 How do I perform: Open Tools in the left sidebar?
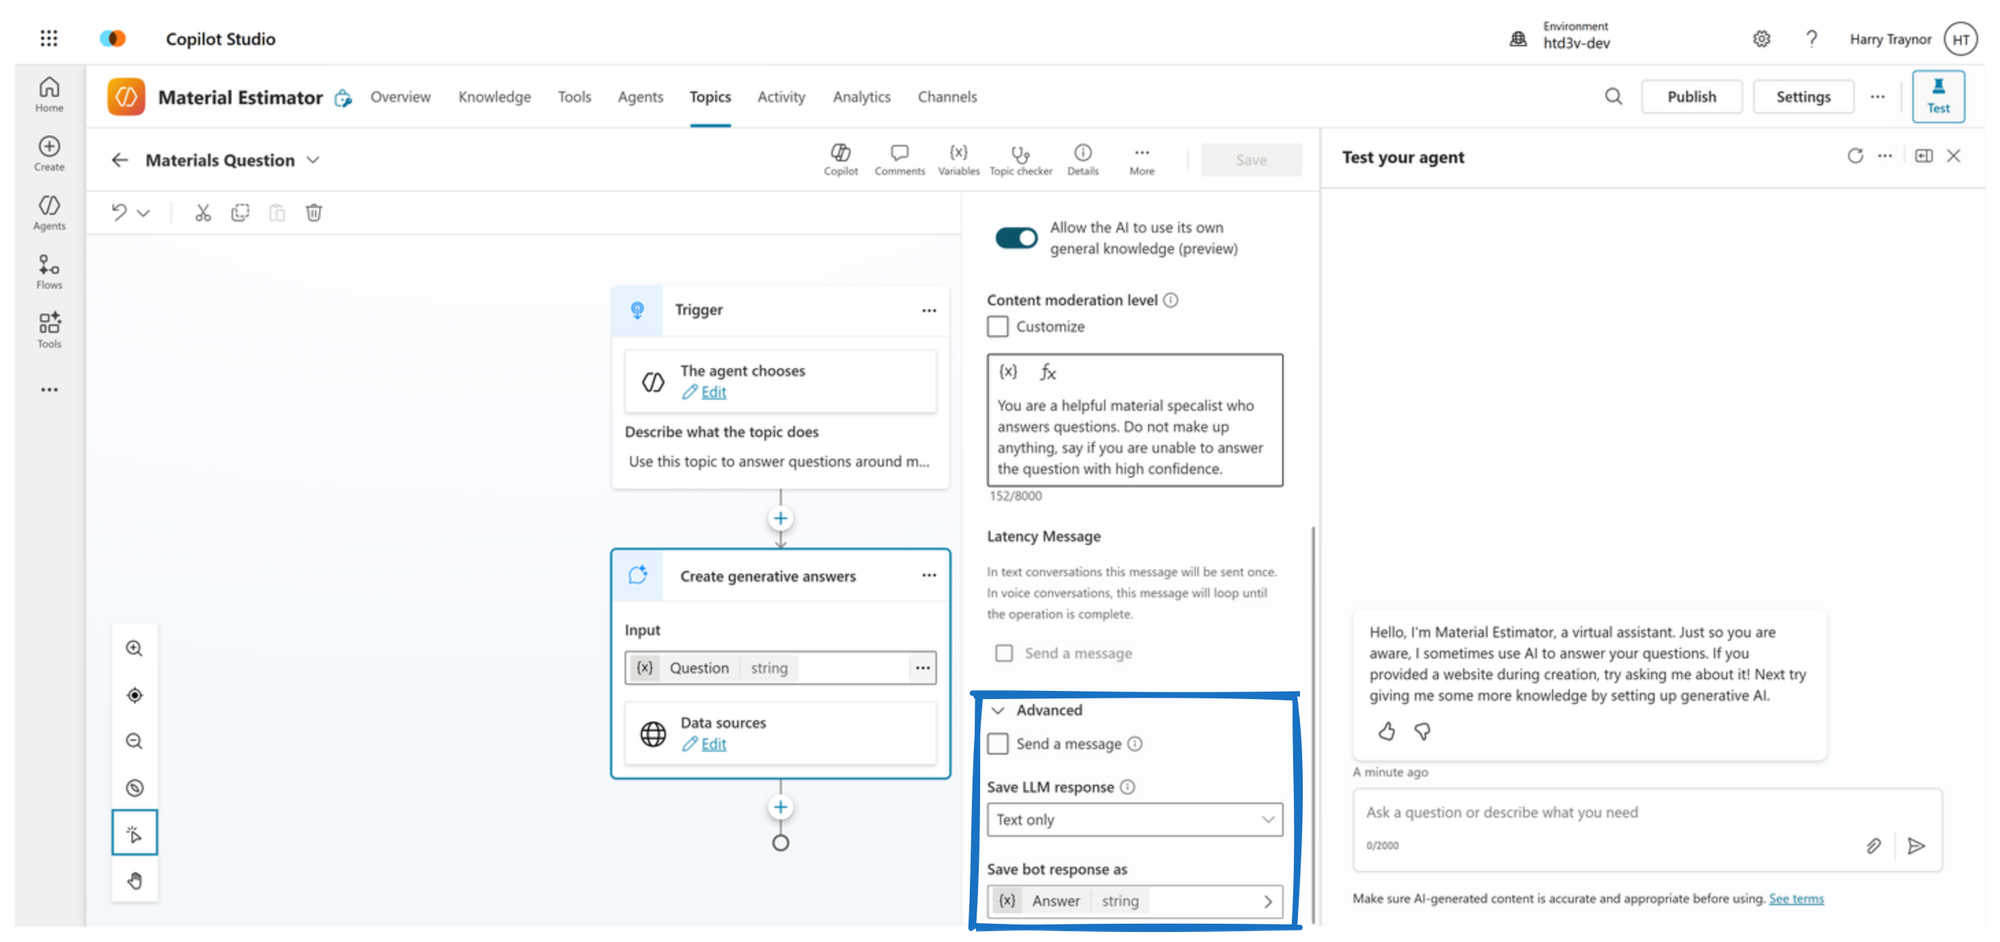pos(49,330)
